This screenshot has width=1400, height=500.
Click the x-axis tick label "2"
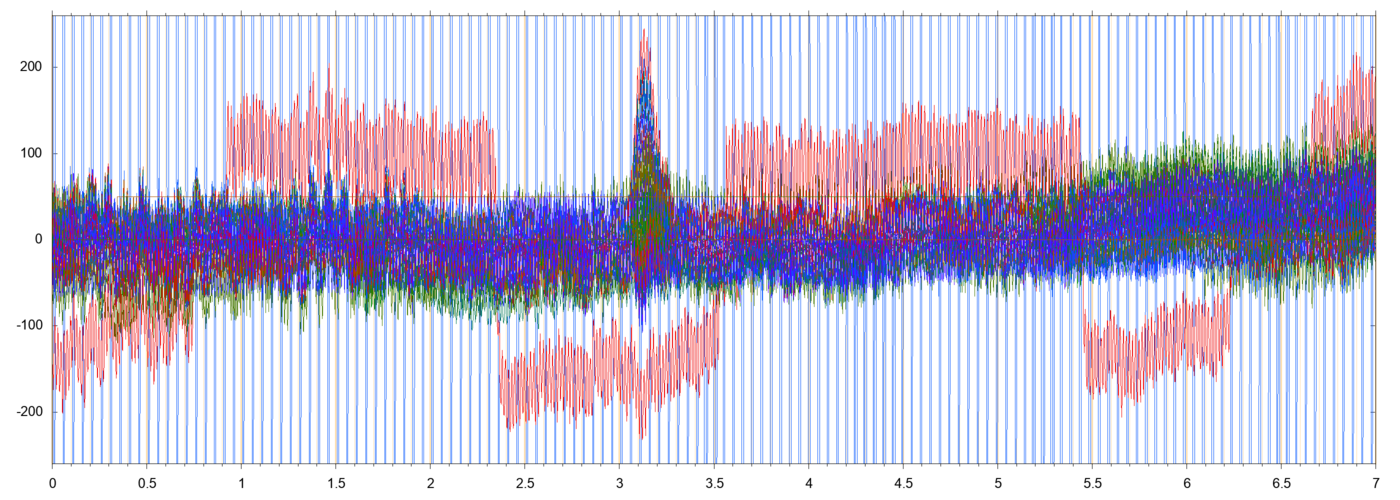click(430, 482)
